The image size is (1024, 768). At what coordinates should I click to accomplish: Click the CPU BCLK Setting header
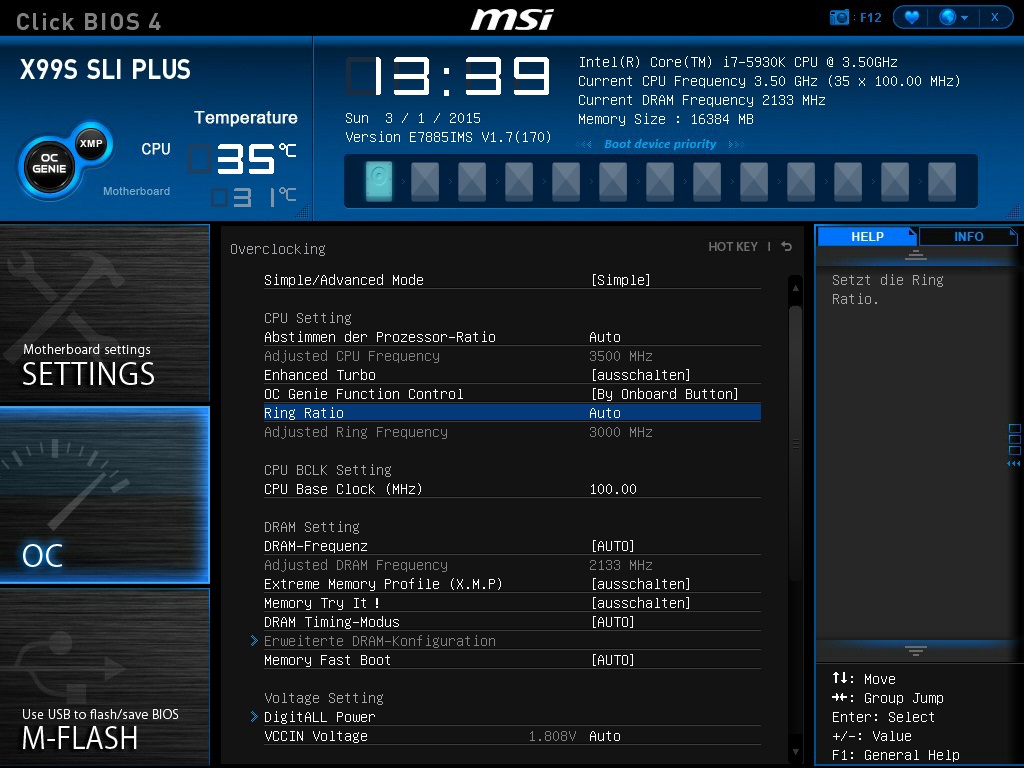pos(327,470)
